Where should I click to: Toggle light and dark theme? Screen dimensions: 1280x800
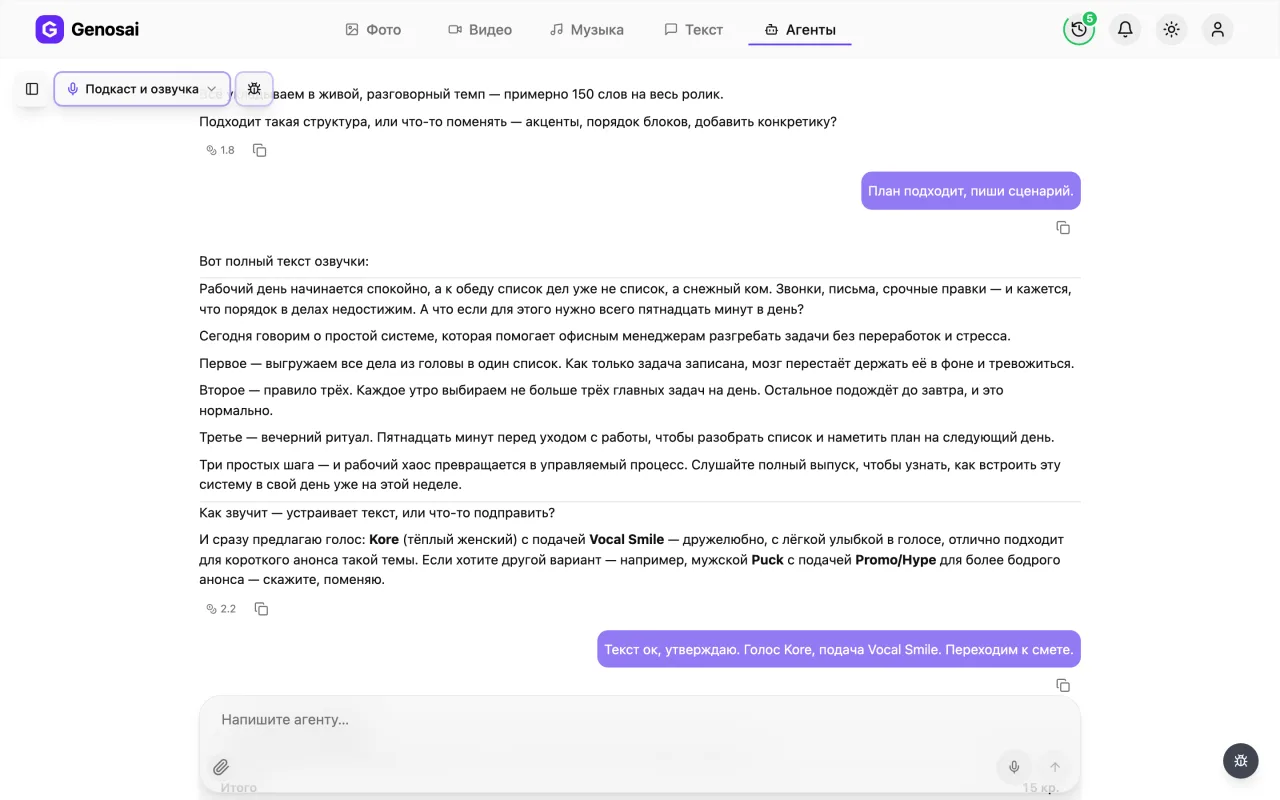coord(1171,29)
